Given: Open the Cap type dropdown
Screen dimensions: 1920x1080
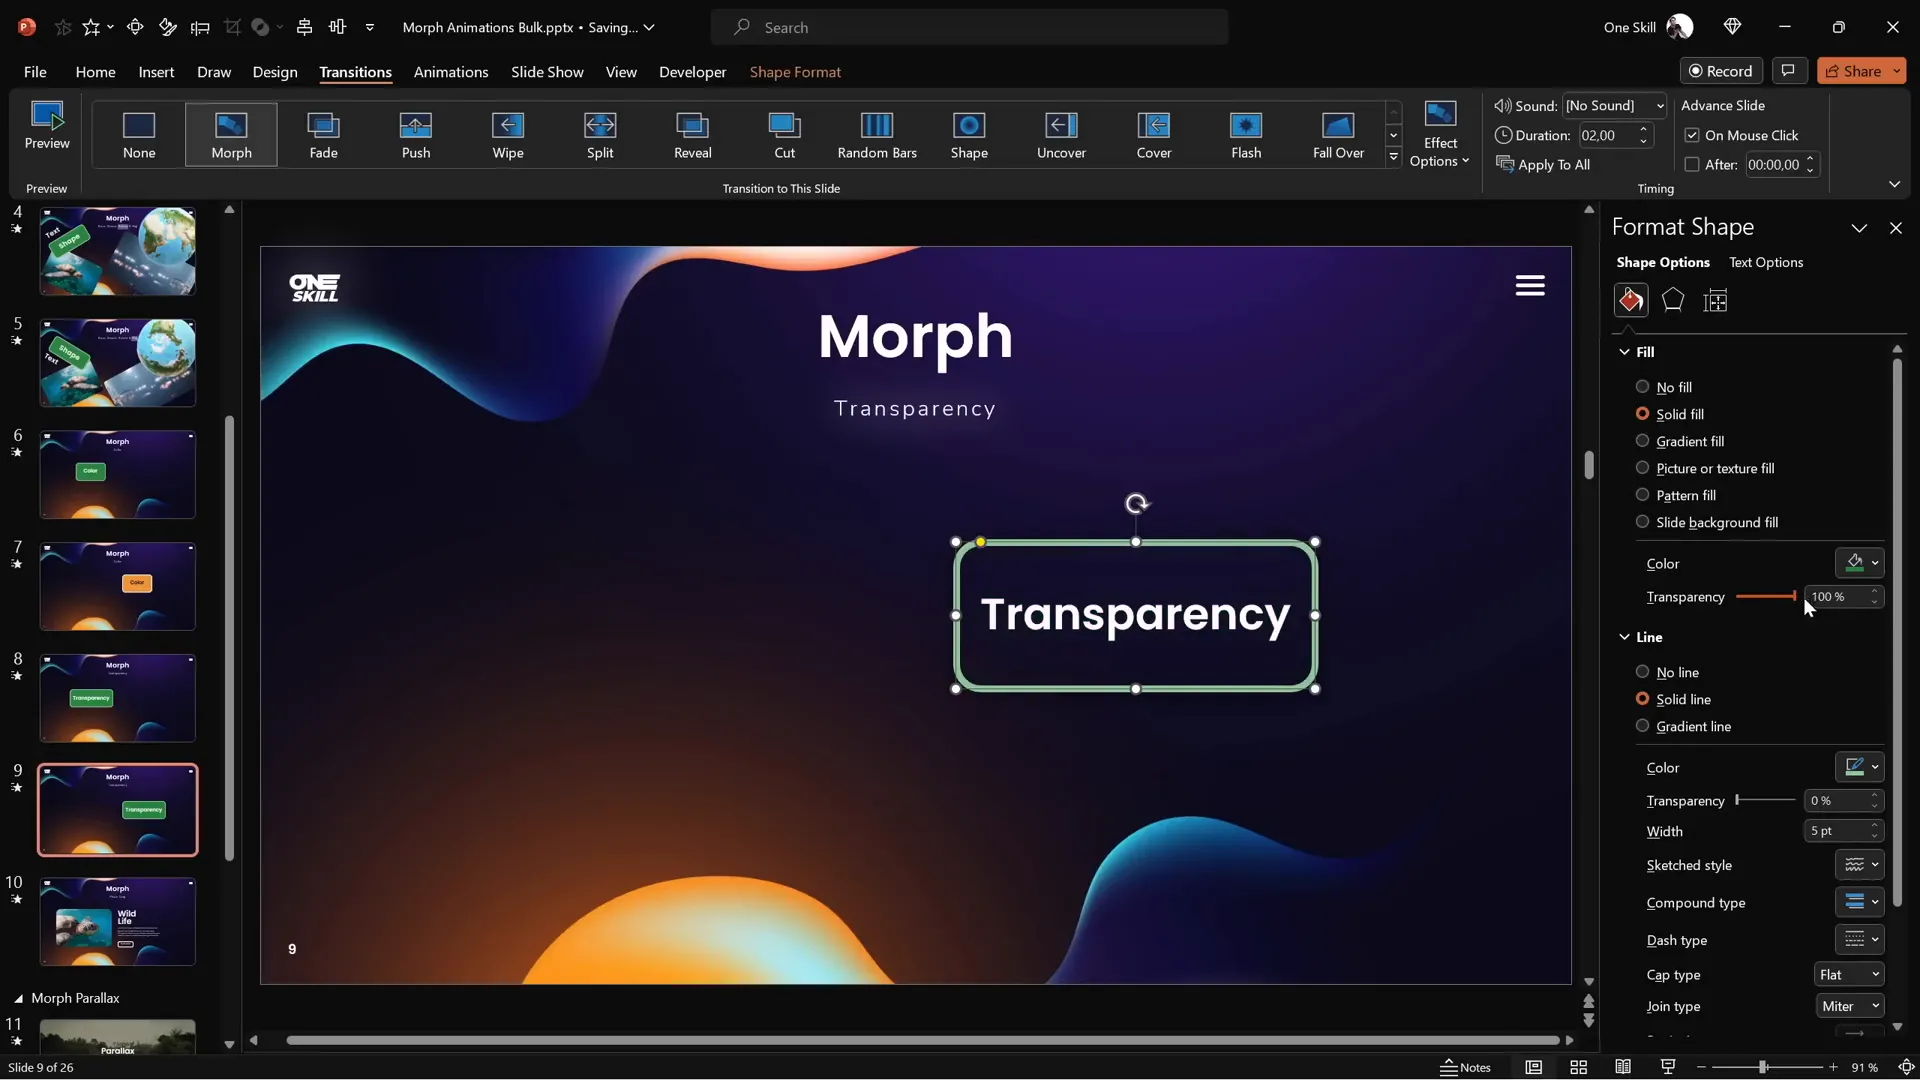Looking at the screenshot, I should point(1849,975).
